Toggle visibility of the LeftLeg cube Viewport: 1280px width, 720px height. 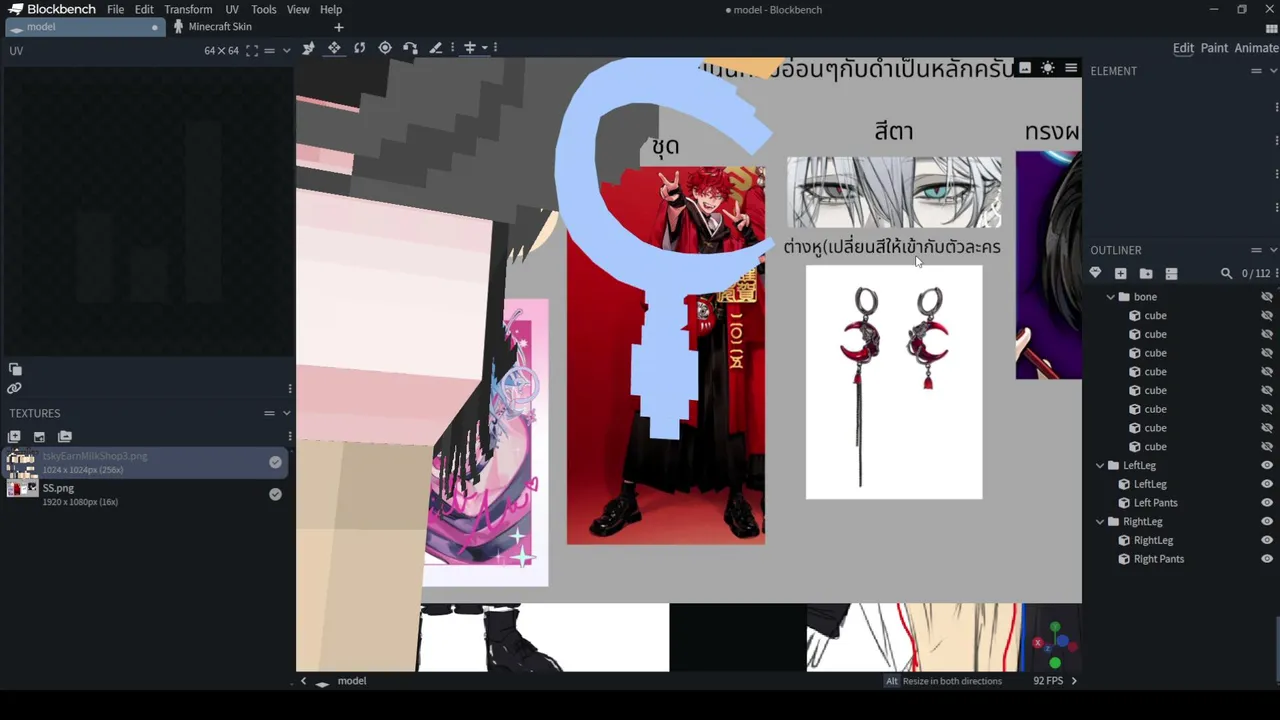(1267, 484)
